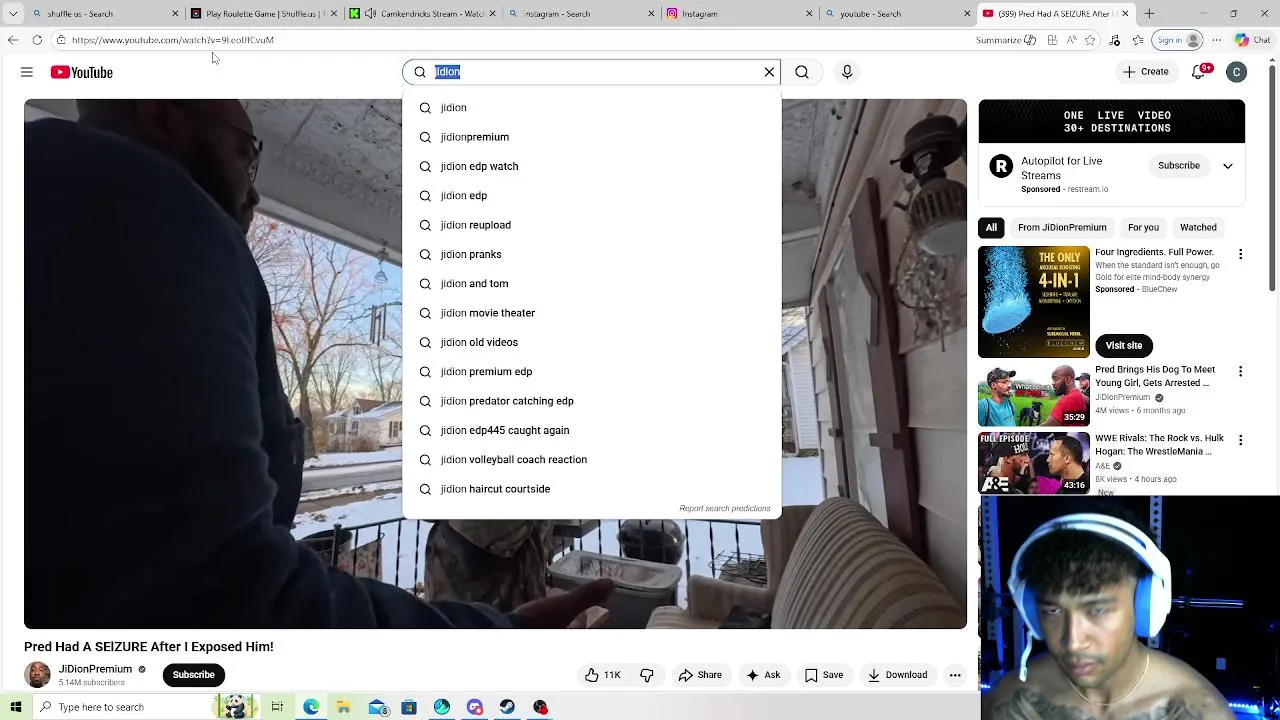
Task: Open Copilot Chat in the browser
Action: coord(1252,40)
